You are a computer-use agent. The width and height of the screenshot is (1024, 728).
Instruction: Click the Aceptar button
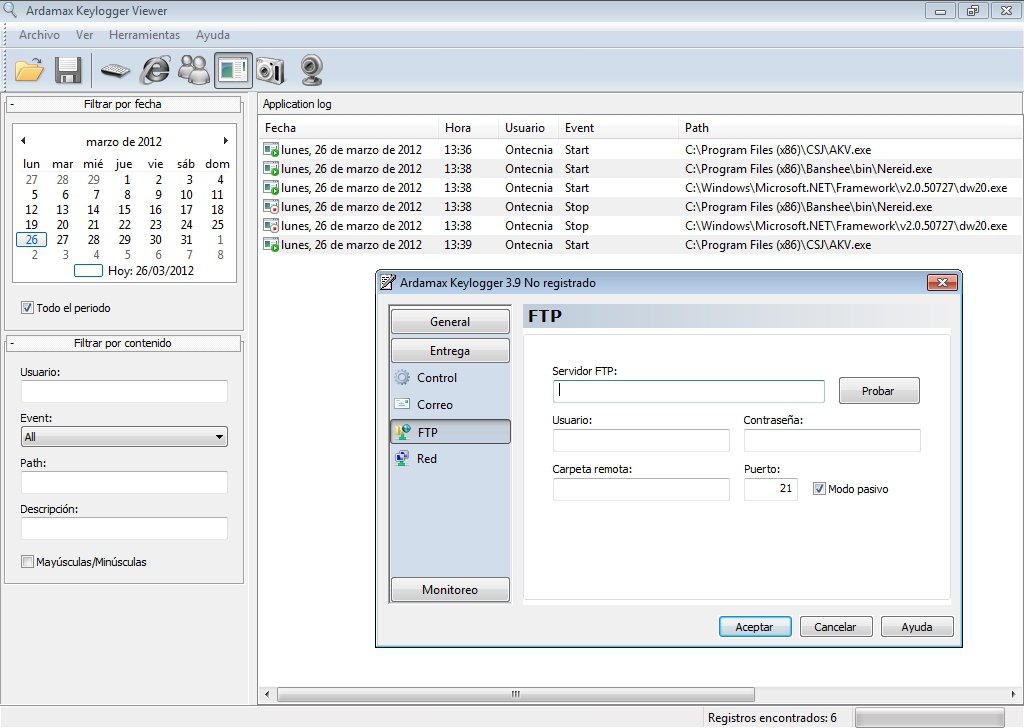point(755,627)
